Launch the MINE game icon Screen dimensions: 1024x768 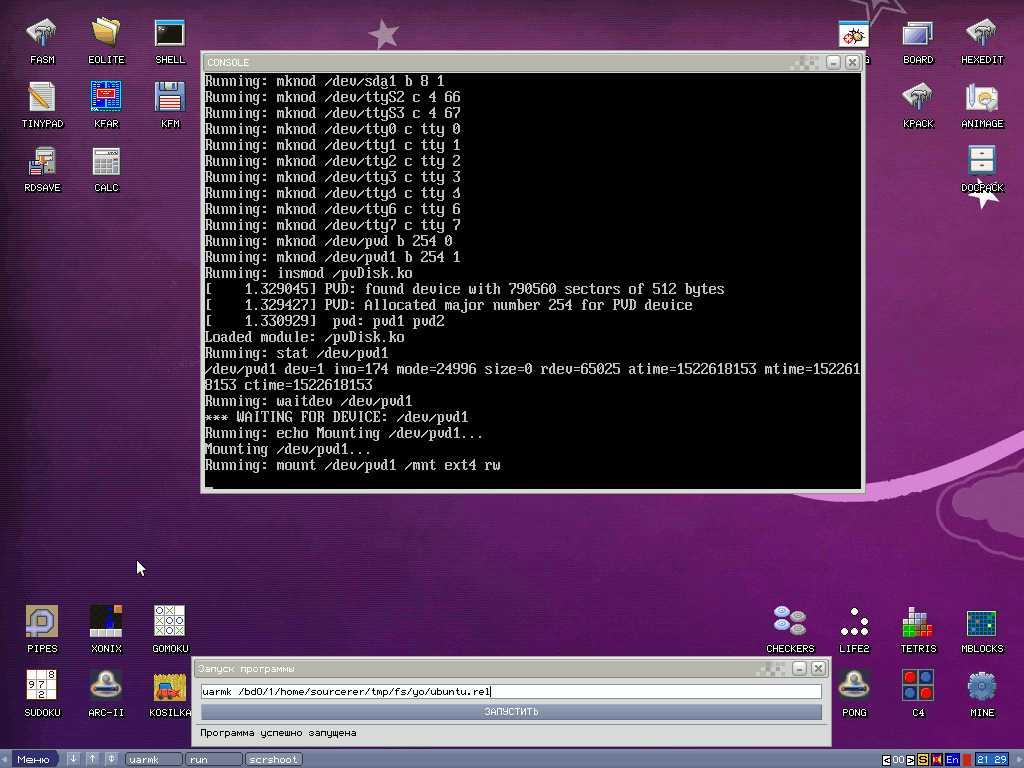pyautogui.click(x=982, y=687)
